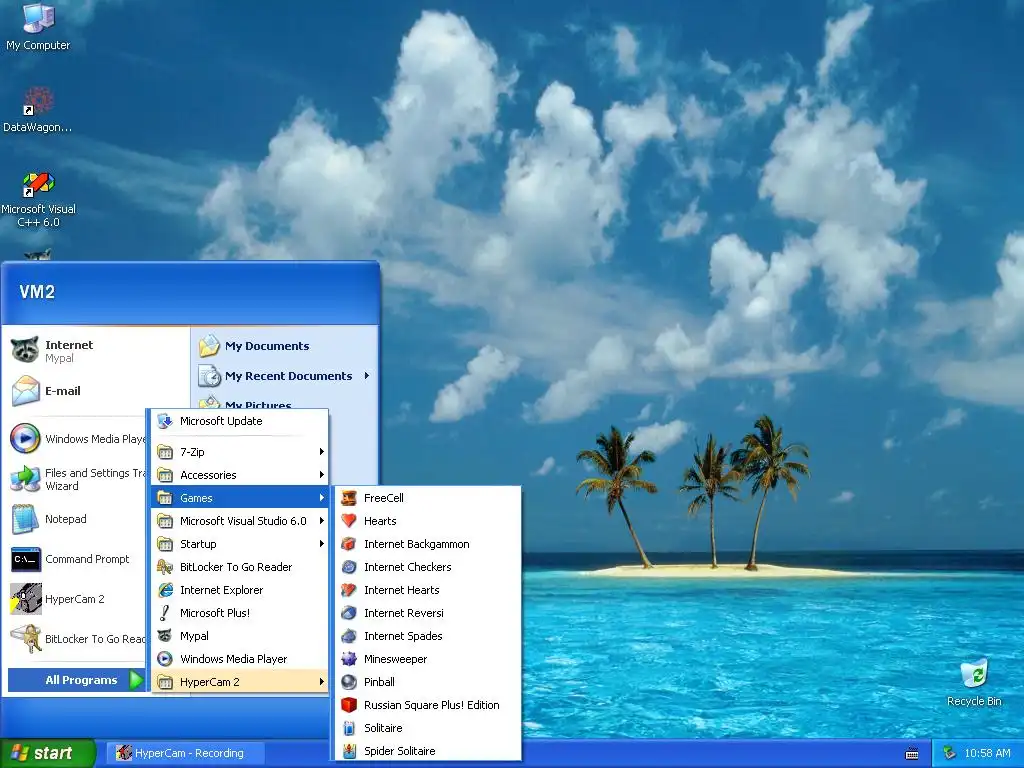The height and width of the screenshot is (768, 1024).
Task: Click the on-screen keyboard tray icon
Action: (912, 754)
